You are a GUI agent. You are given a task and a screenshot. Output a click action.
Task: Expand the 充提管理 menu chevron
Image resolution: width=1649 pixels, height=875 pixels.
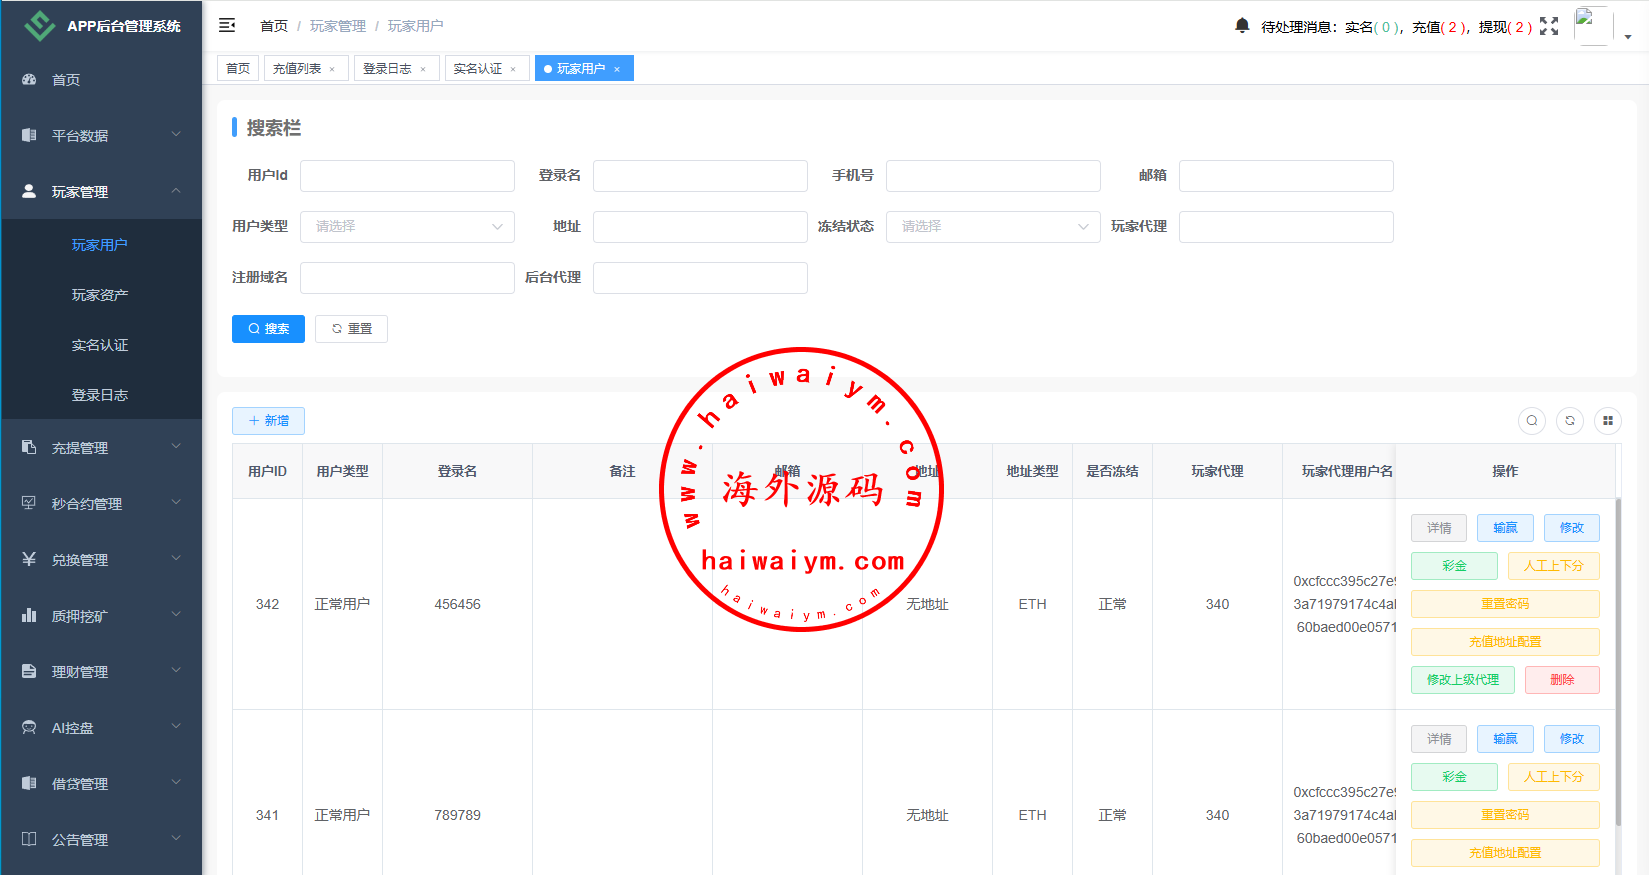pyautogui.click(x=176, y=446)
